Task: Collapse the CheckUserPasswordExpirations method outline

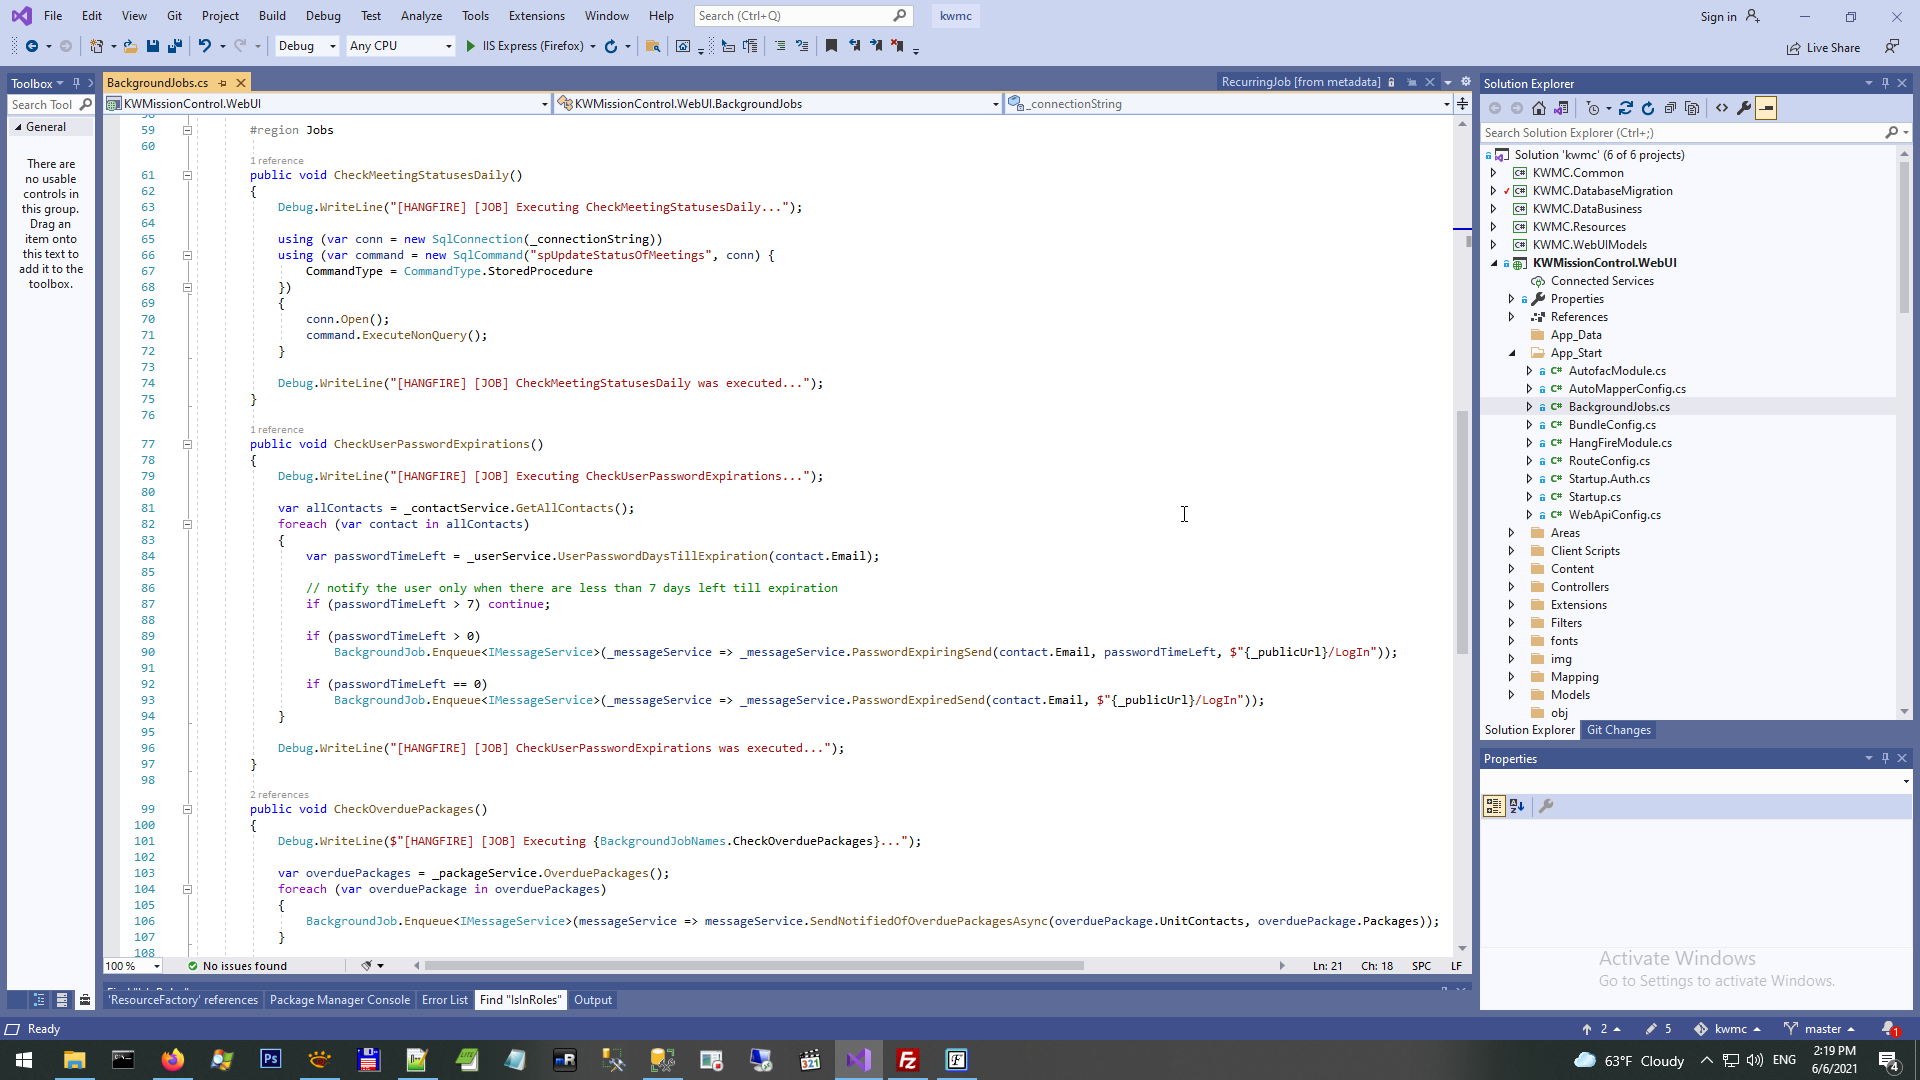Action: 187,444
